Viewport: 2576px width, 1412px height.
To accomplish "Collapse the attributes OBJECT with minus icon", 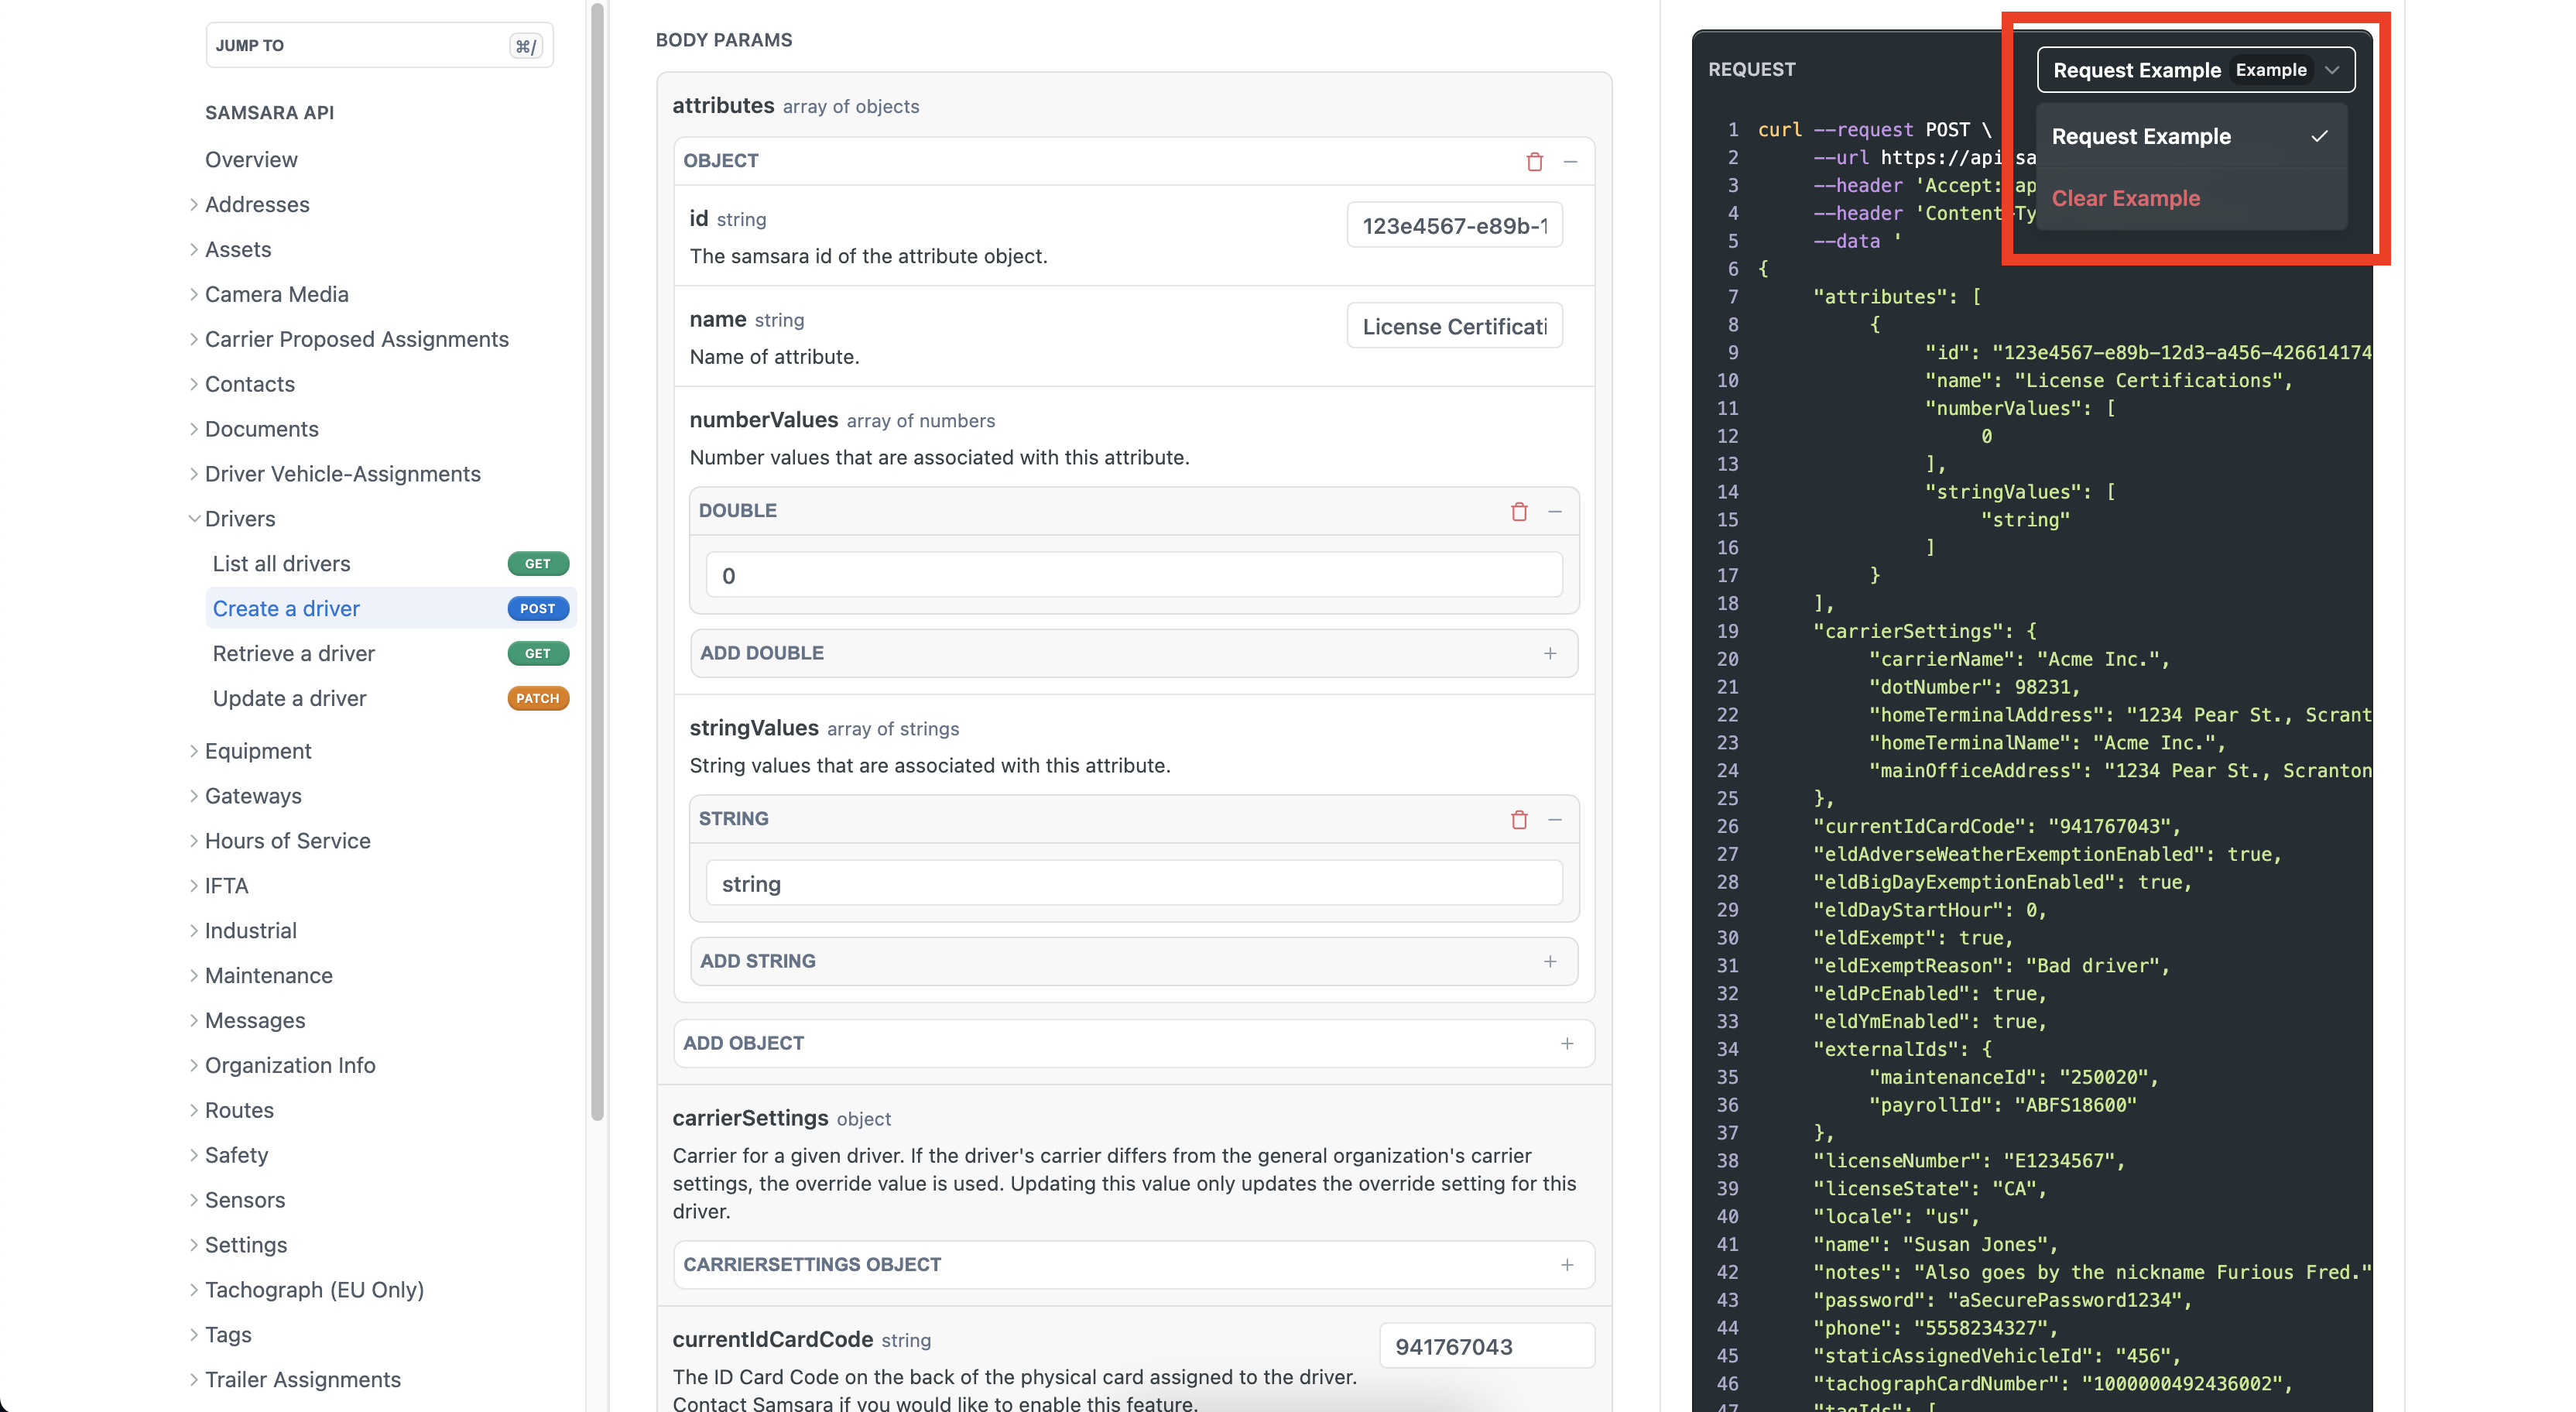I will (1570, 161).
